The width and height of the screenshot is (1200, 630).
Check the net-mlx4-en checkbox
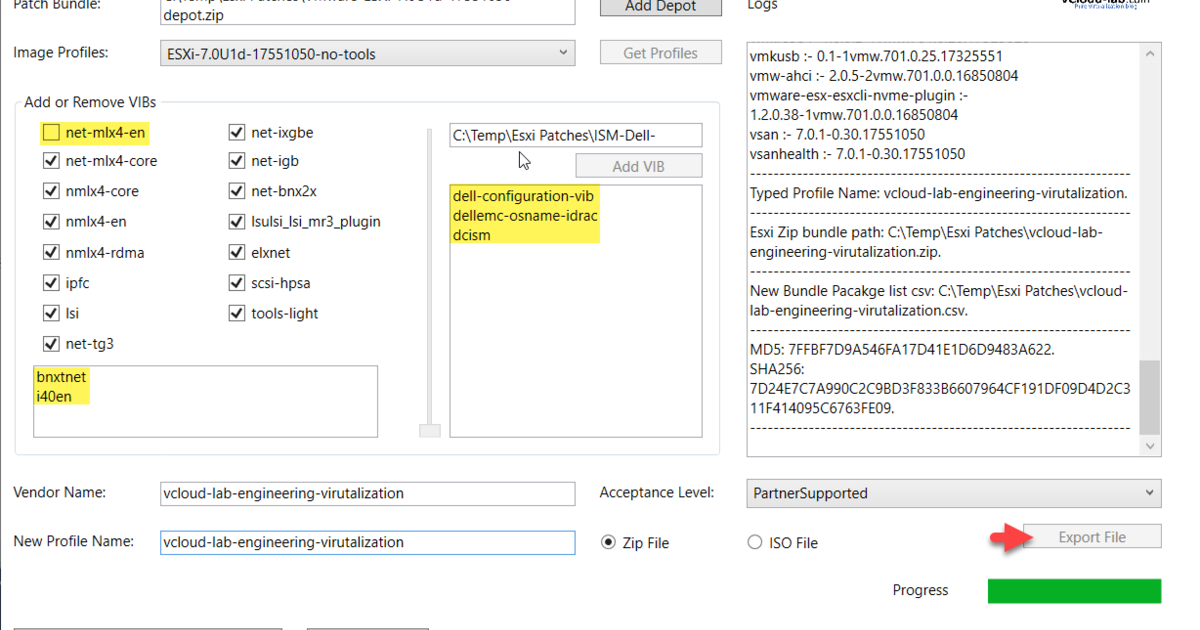51,132
